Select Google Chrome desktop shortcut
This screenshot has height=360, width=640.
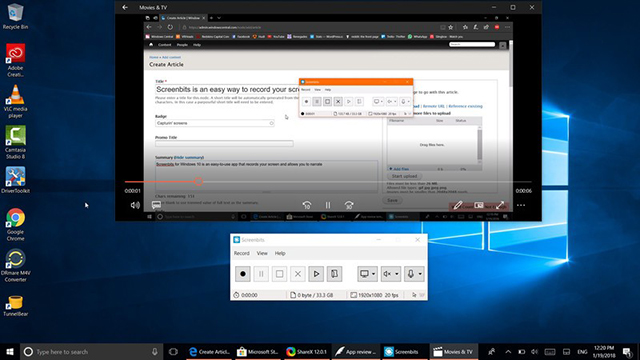(x=16, y=224)
